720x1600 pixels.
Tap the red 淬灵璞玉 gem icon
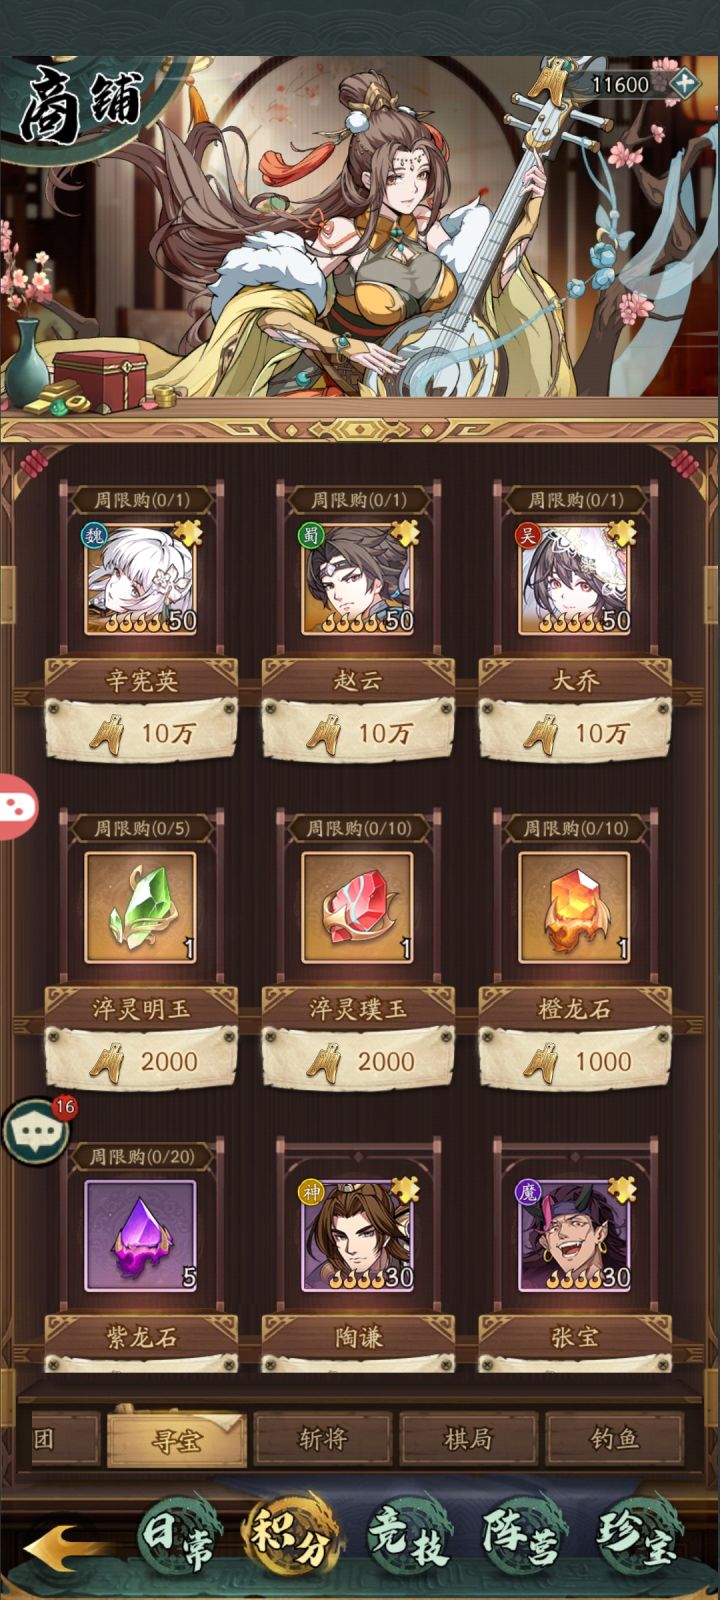tap(358, 908)
